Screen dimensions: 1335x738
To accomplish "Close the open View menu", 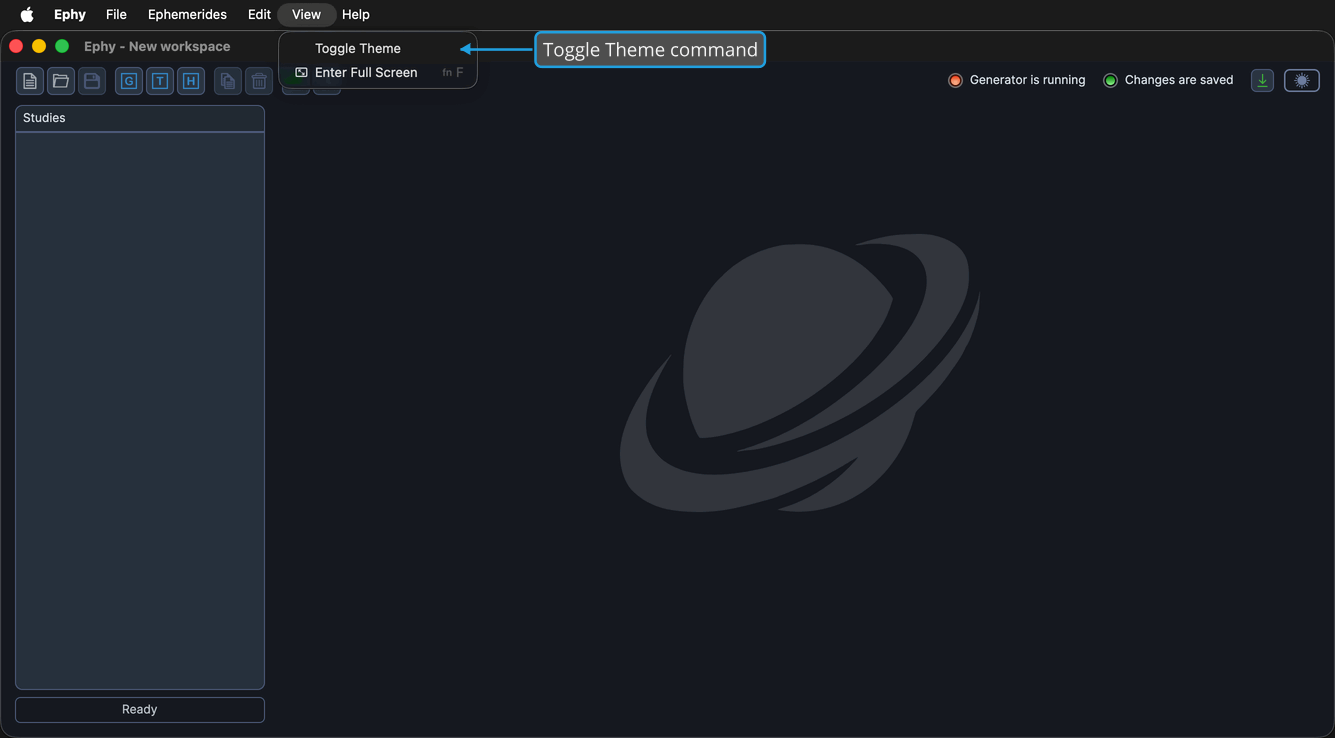I will 306,14.
